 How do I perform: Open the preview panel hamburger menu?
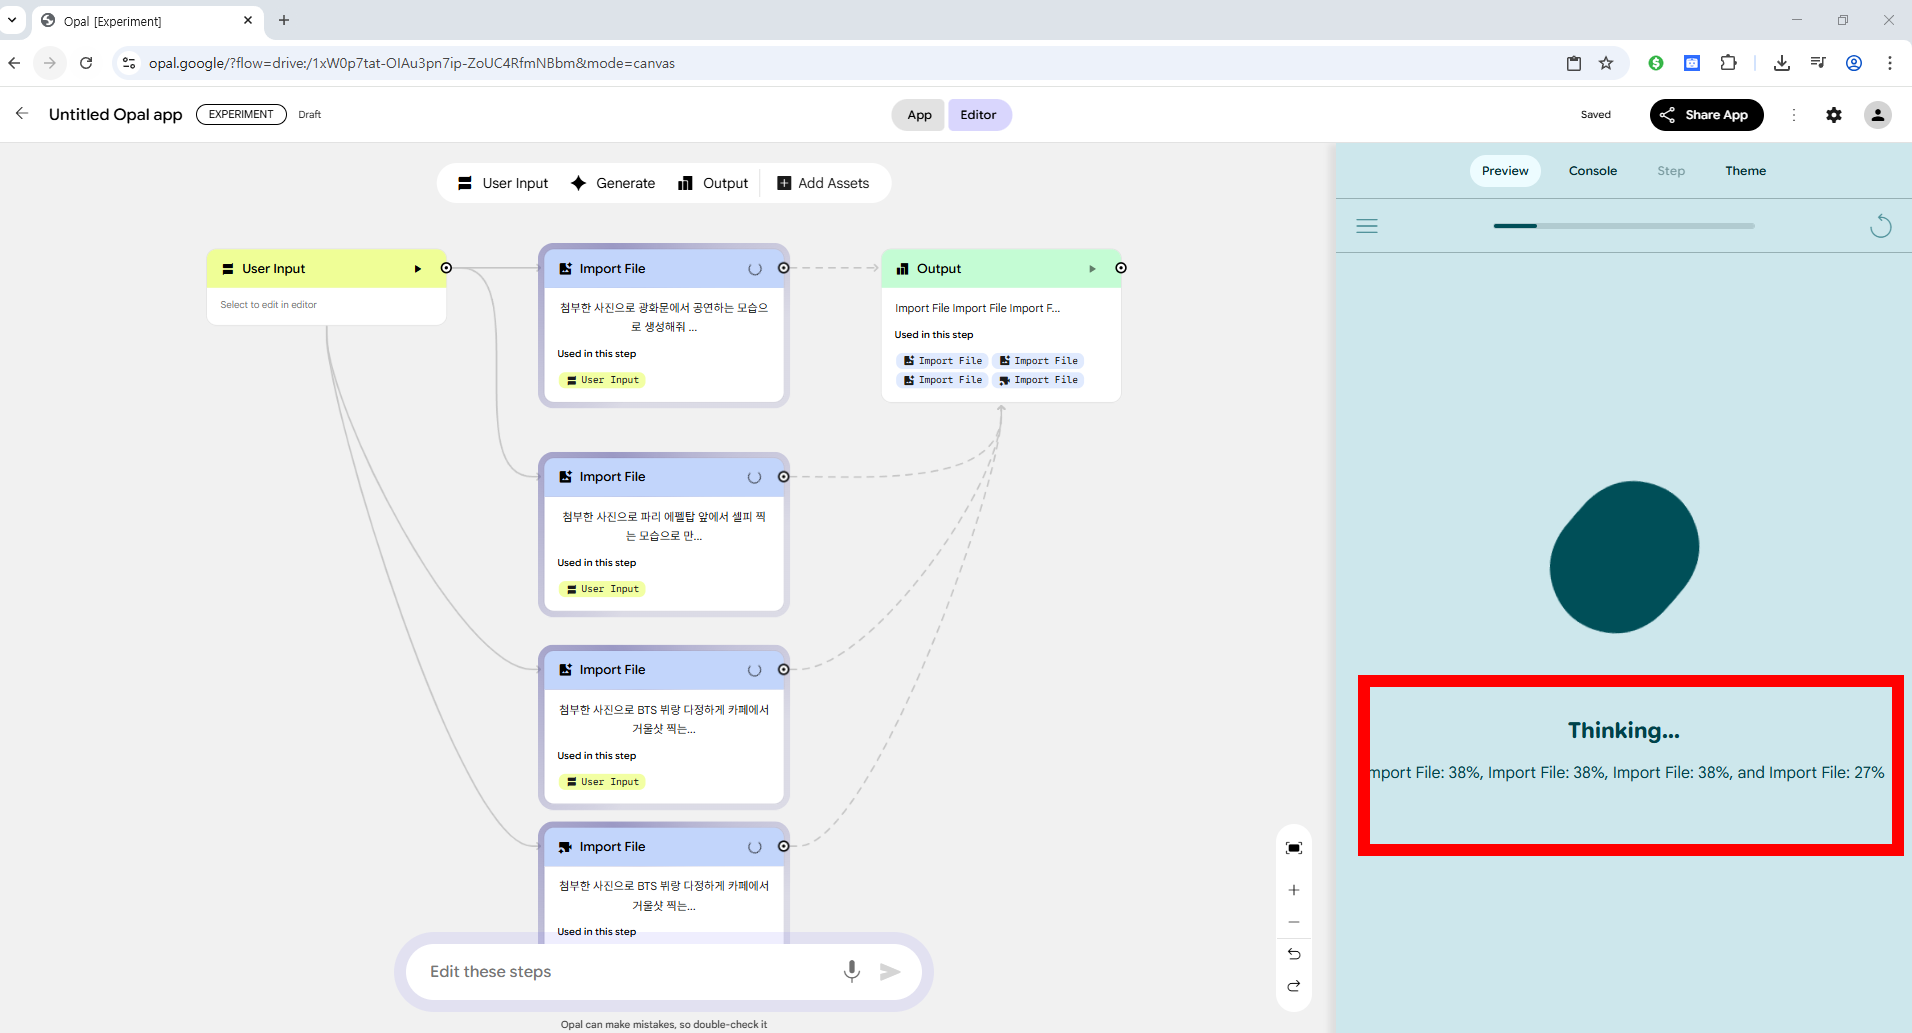pyautogui.click(x=1367, y=226)
